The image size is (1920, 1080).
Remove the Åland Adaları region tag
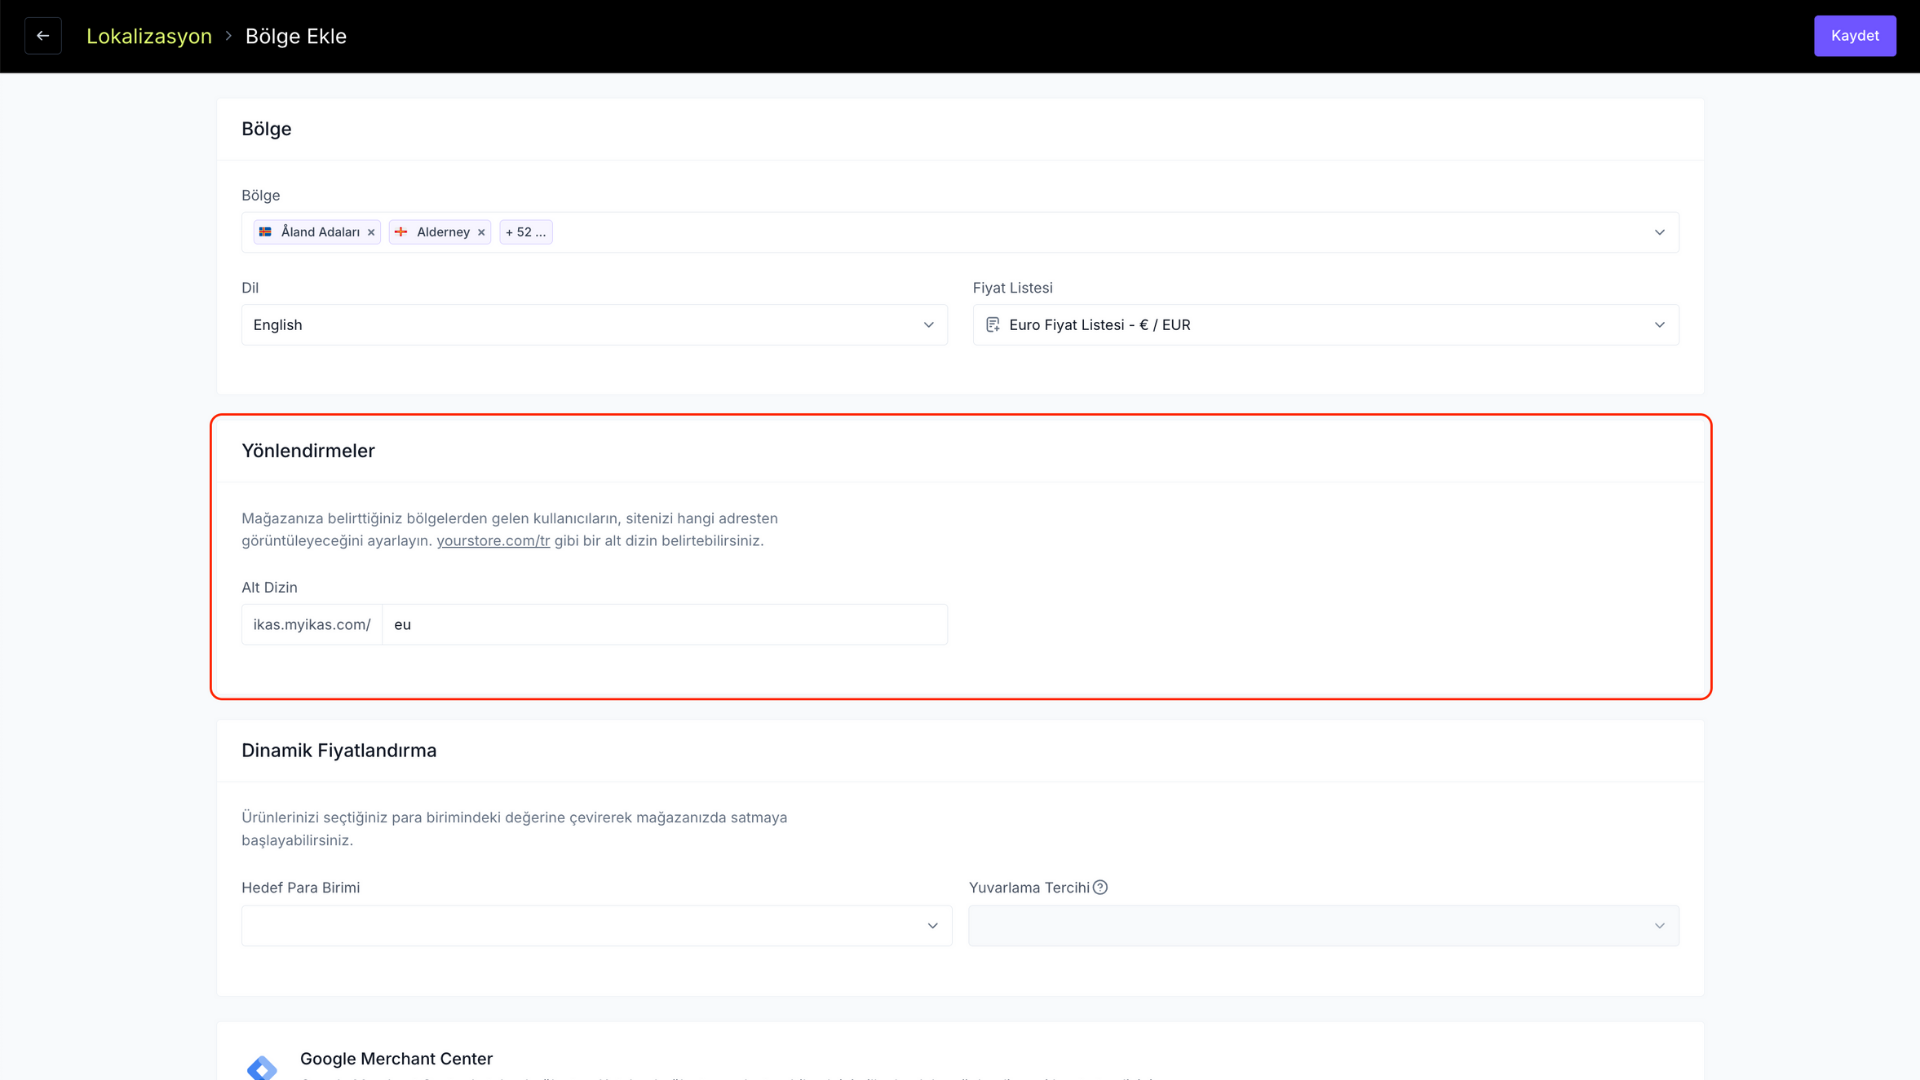(371, 232)
